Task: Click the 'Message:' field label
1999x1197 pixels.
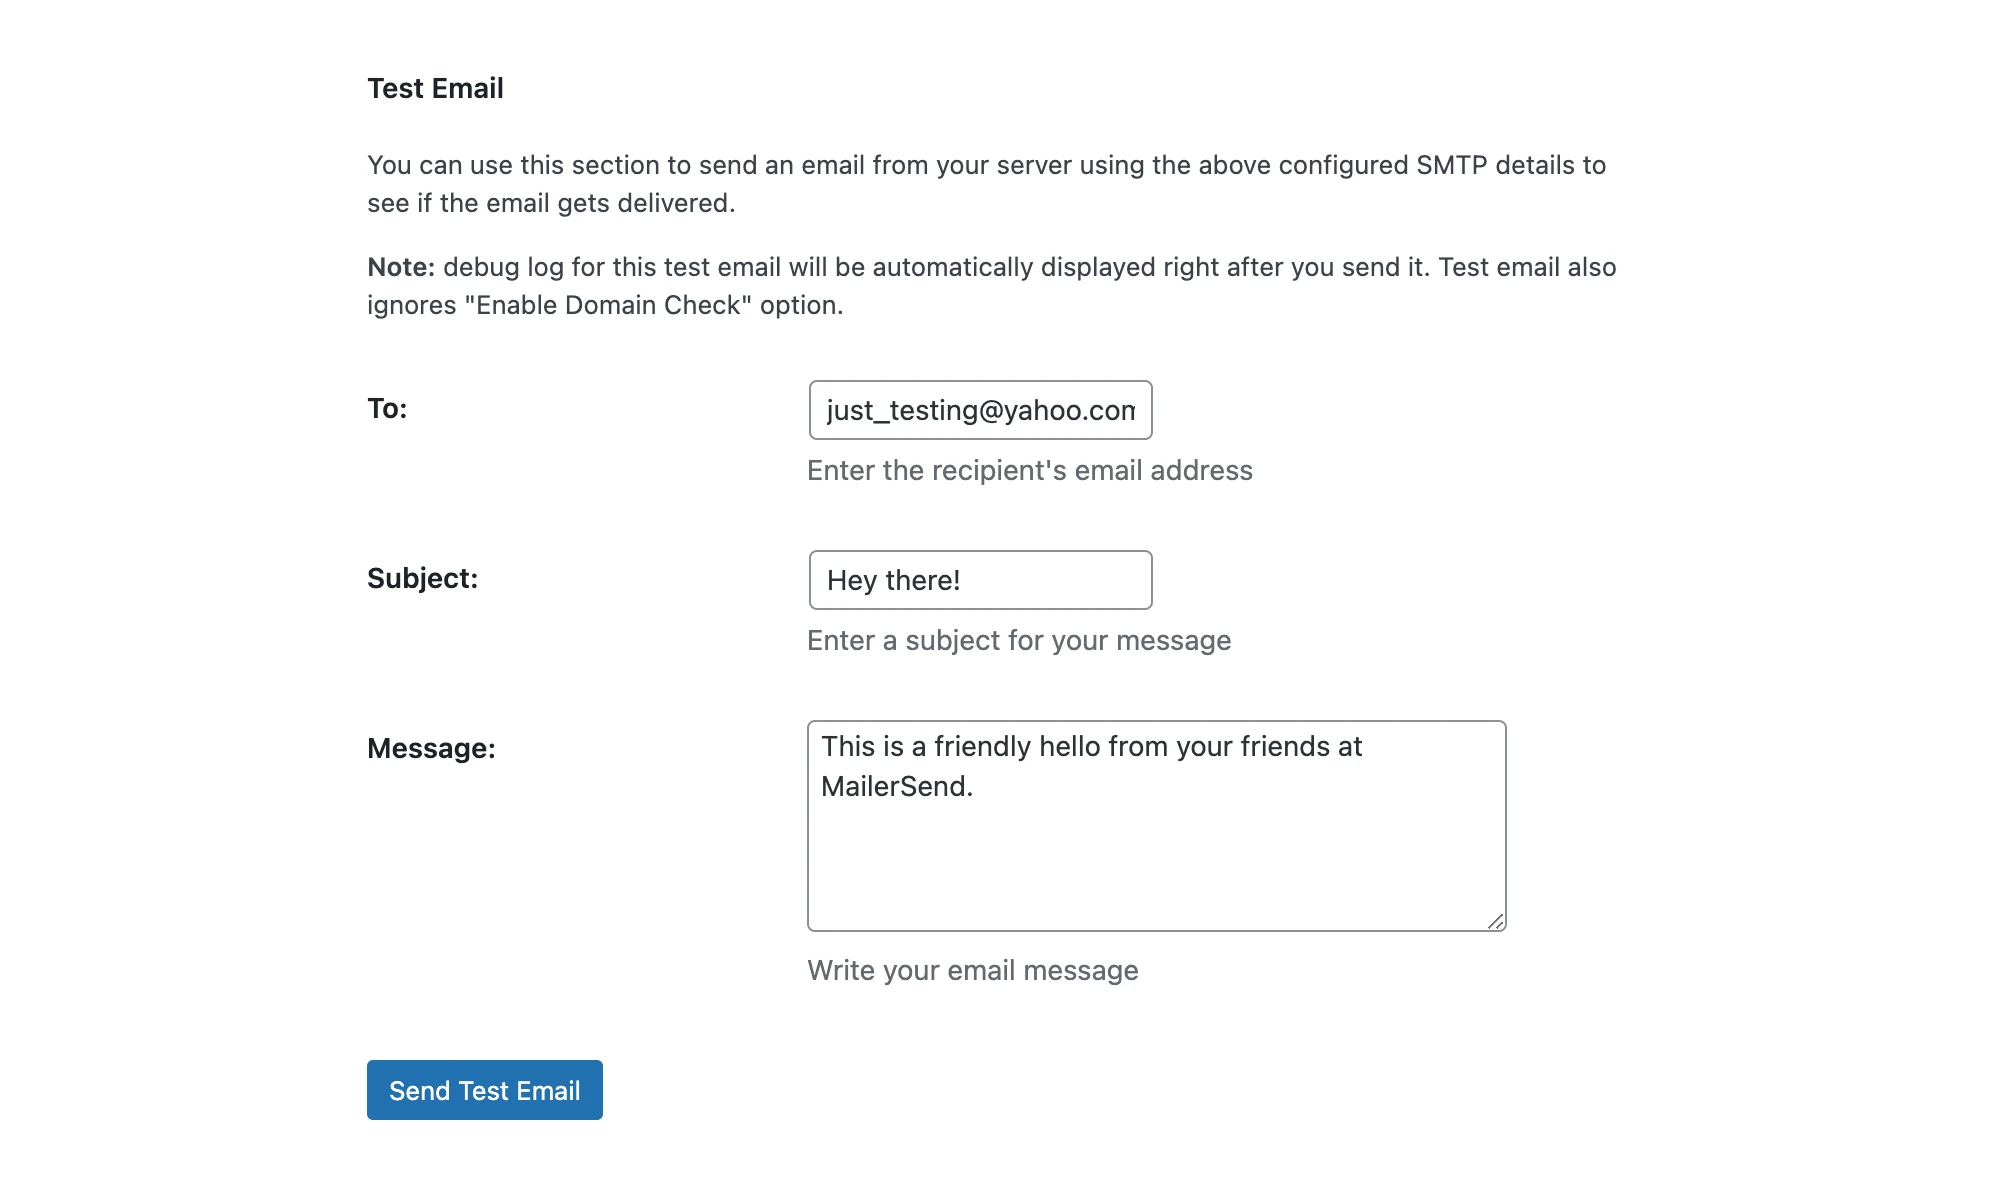Action: 431,748
